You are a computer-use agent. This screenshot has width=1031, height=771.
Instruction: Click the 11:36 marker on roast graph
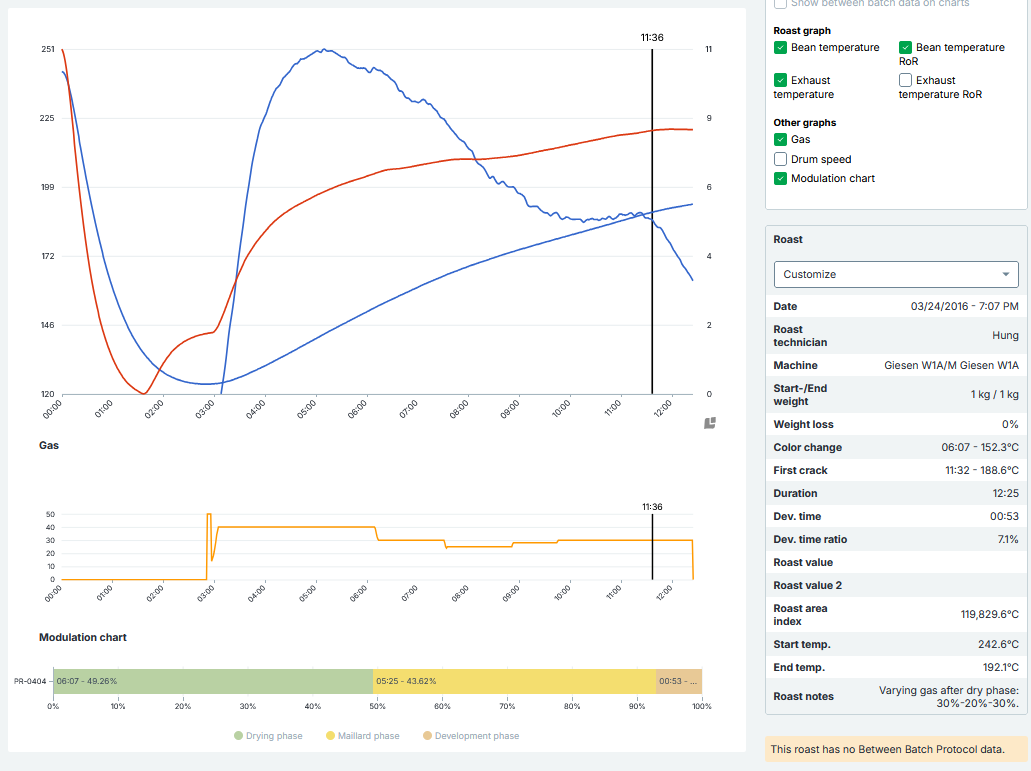point(652,38)
